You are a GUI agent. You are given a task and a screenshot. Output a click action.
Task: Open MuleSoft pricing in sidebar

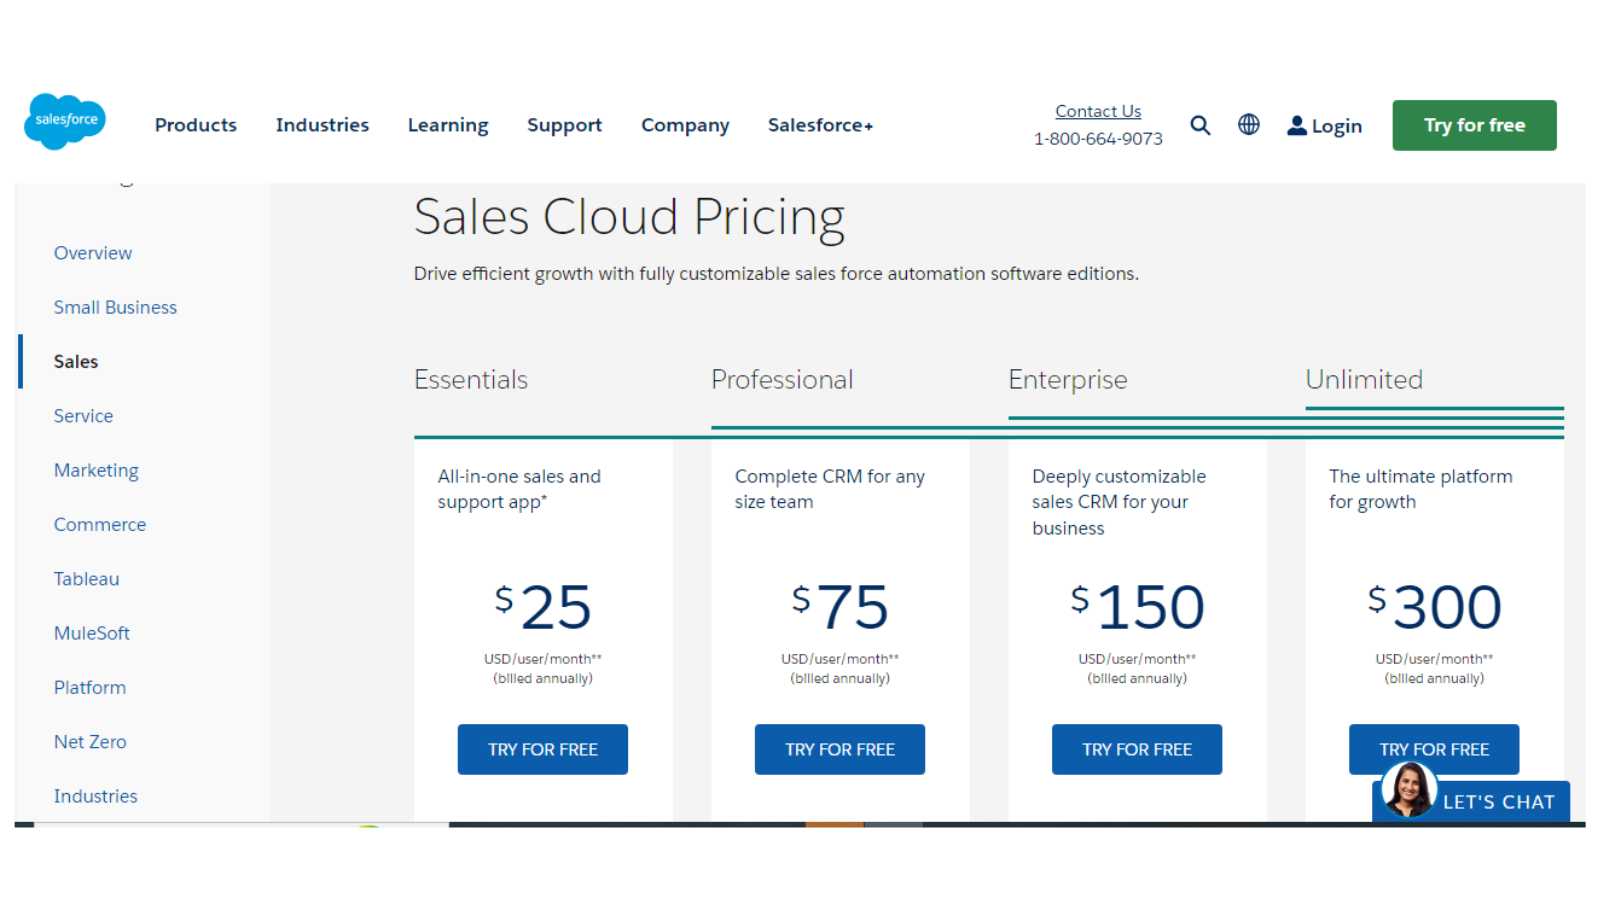[x=92, y=633]
